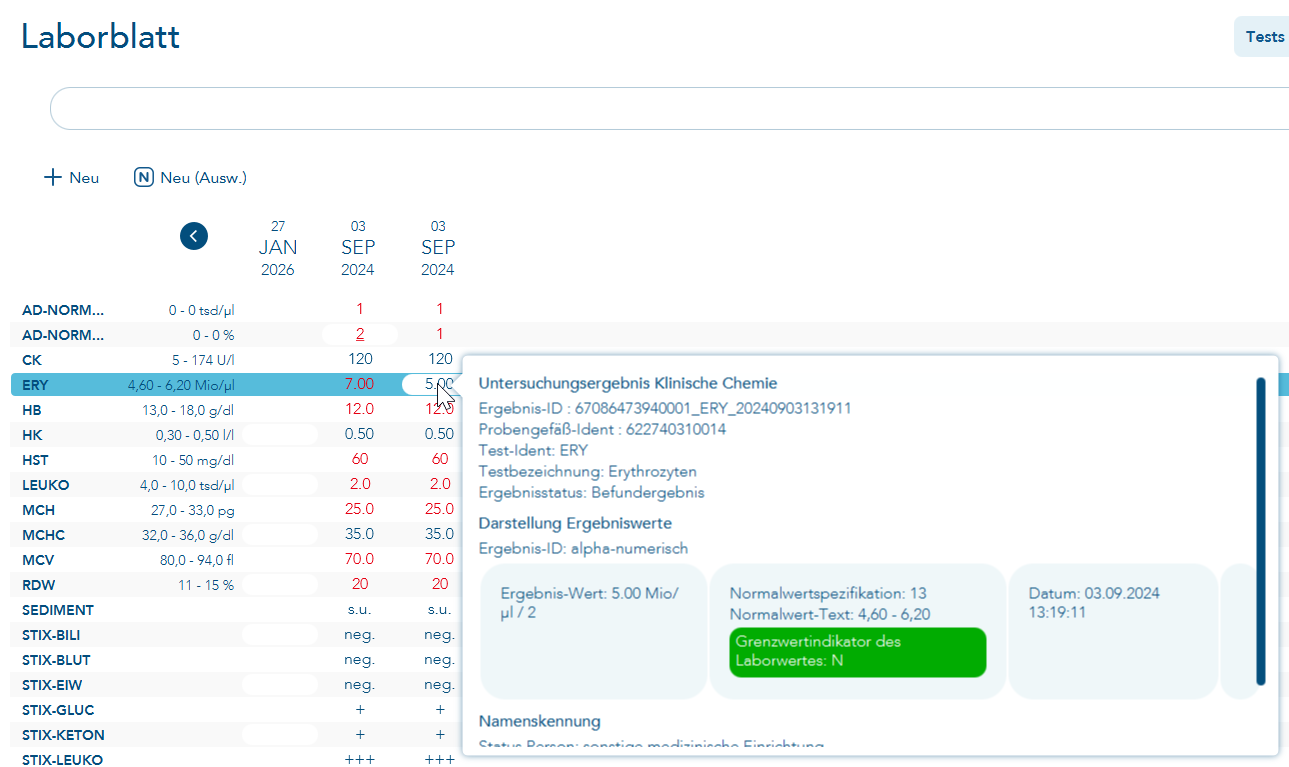Viewport: 1289px width, 767px height.
Task: Click the plus icon for Neu
Action: click(x=53, y=178)
